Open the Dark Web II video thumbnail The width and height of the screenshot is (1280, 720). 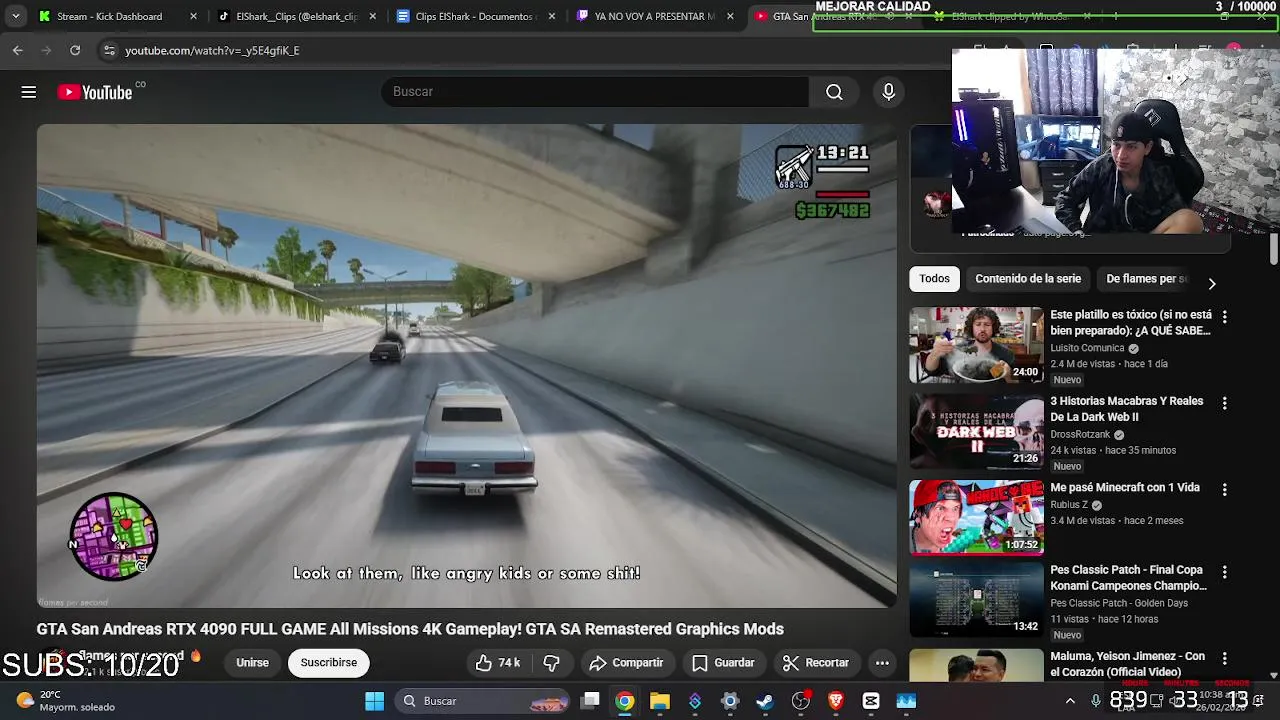(x=976, y=431)
